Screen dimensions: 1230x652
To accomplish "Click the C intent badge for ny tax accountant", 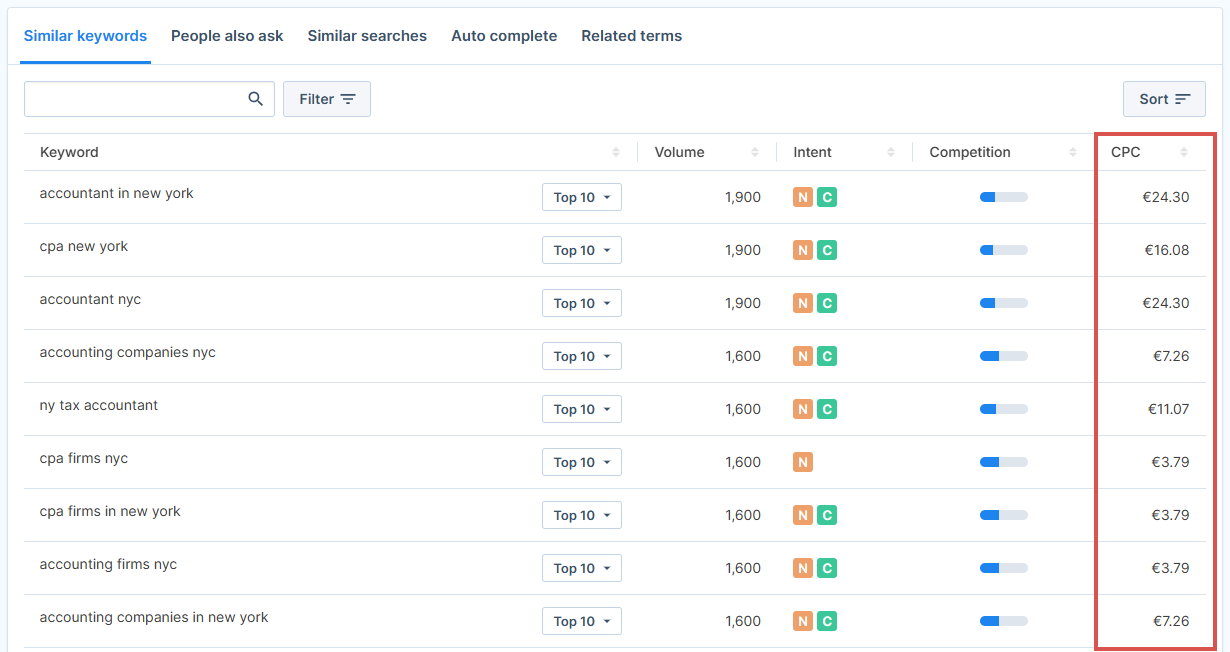I will point(827,409).
